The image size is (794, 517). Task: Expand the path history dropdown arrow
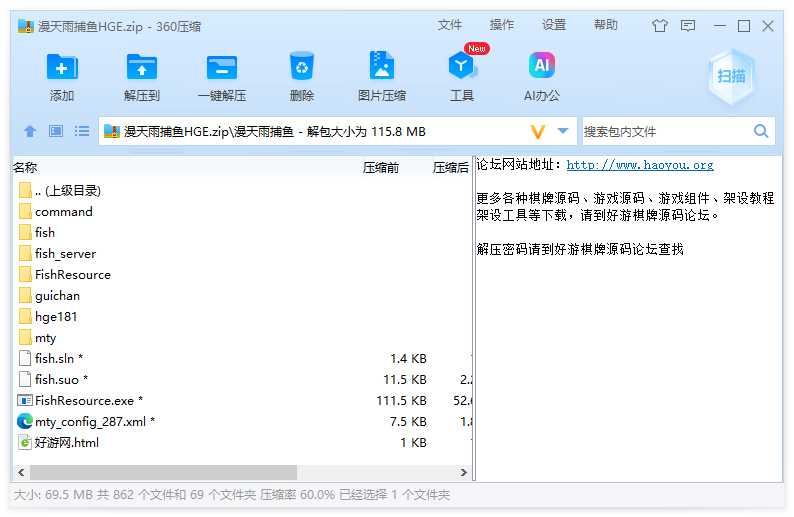[x=563, y=131]
